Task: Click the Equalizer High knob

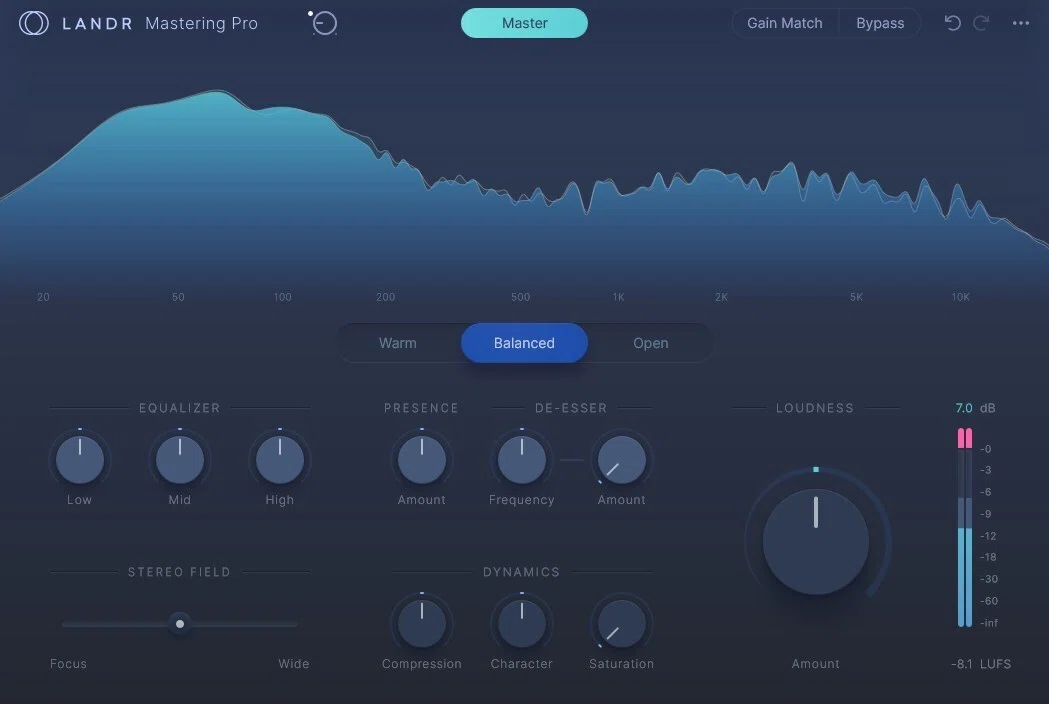Action: pos(280,460)
